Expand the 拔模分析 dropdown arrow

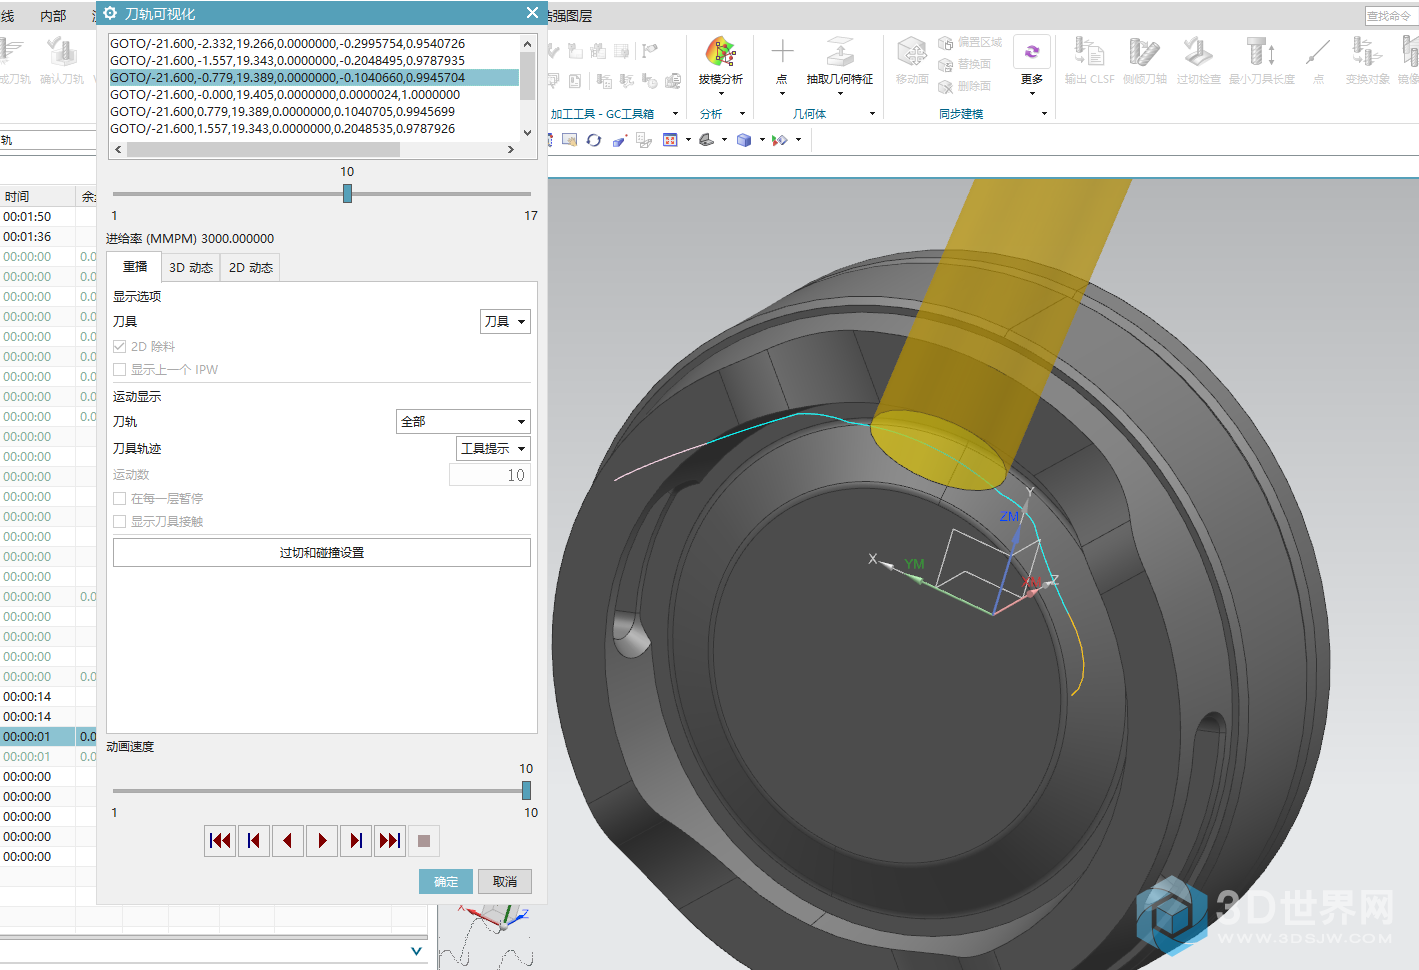(x=720, y=94)
